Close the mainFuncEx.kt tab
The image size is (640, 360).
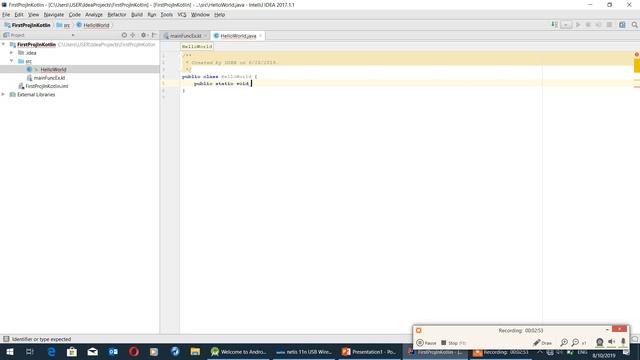205,36
